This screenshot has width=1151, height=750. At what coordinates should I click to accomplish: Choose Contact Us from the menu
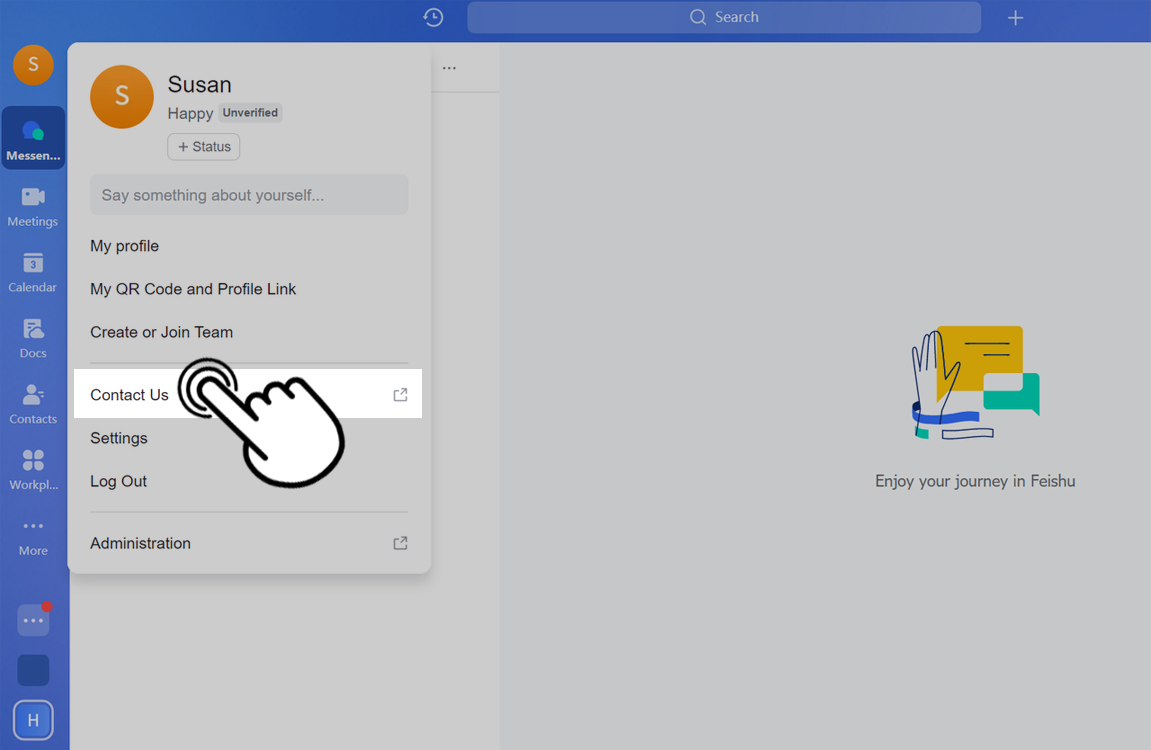(x=248, y=394)
